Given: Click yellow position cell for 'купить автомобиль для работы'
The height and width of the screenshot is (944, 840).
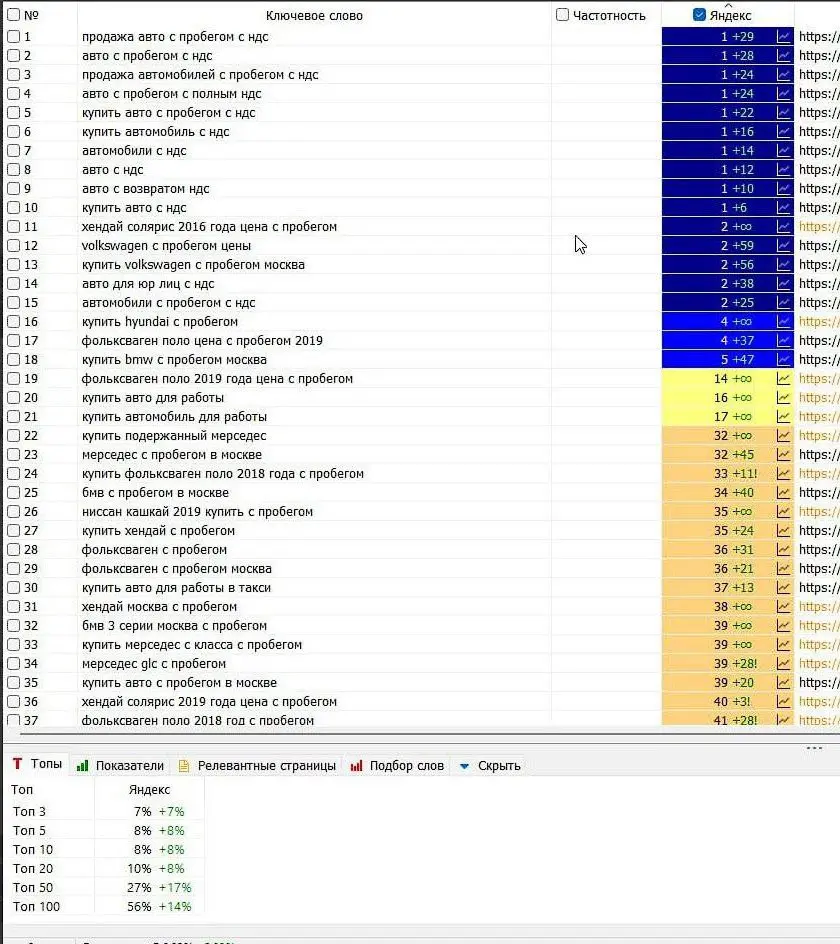Looking at the screenshot, I should (718, 416).
